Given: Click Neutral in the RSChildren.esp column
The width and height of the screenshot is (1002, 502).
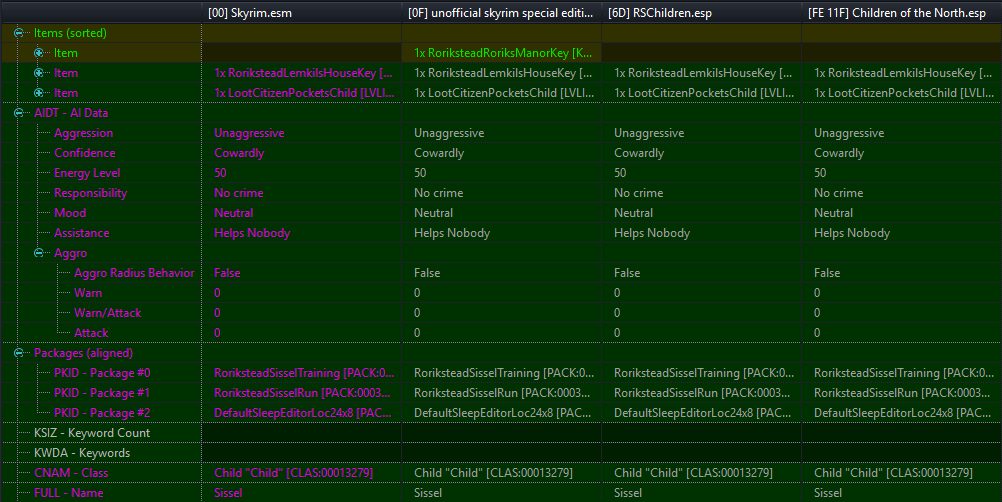Looking at the screenshot, I should [633, 213].
